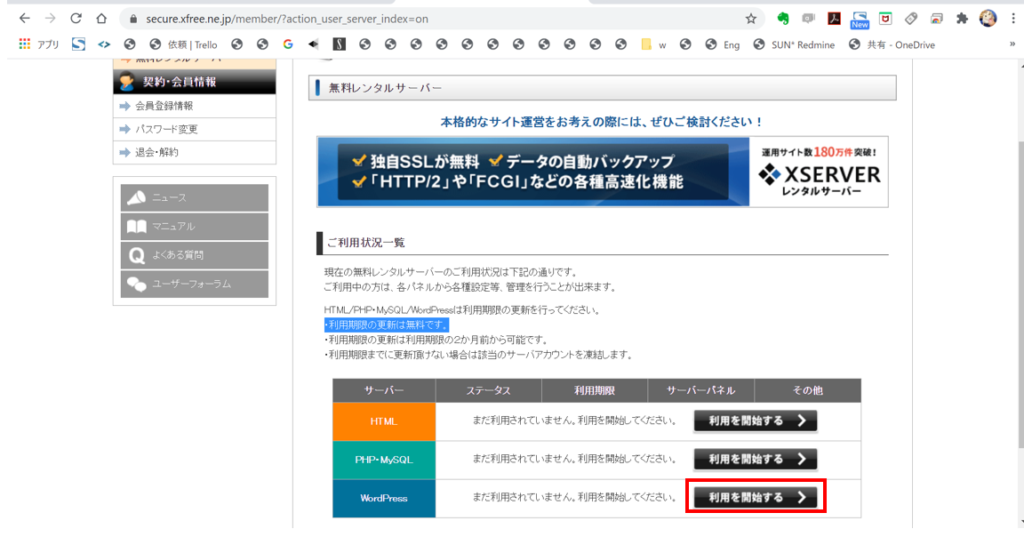This screenshot has width=1024, height=553.
Task: Click the browser reload icon
Action: click(x=76, y=18)
